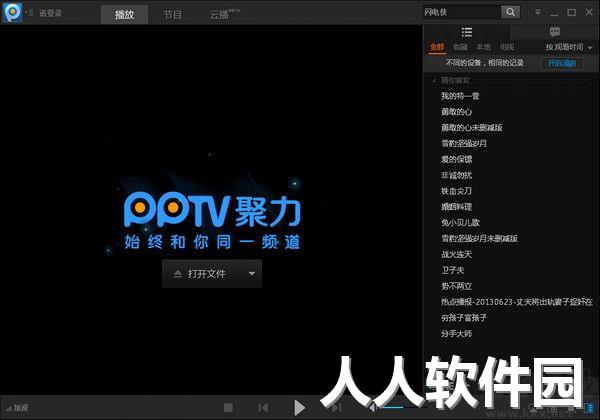Open the 热点播报-20130623 entry
Viewport: 600px width, 420px height.
click(517, 302)
